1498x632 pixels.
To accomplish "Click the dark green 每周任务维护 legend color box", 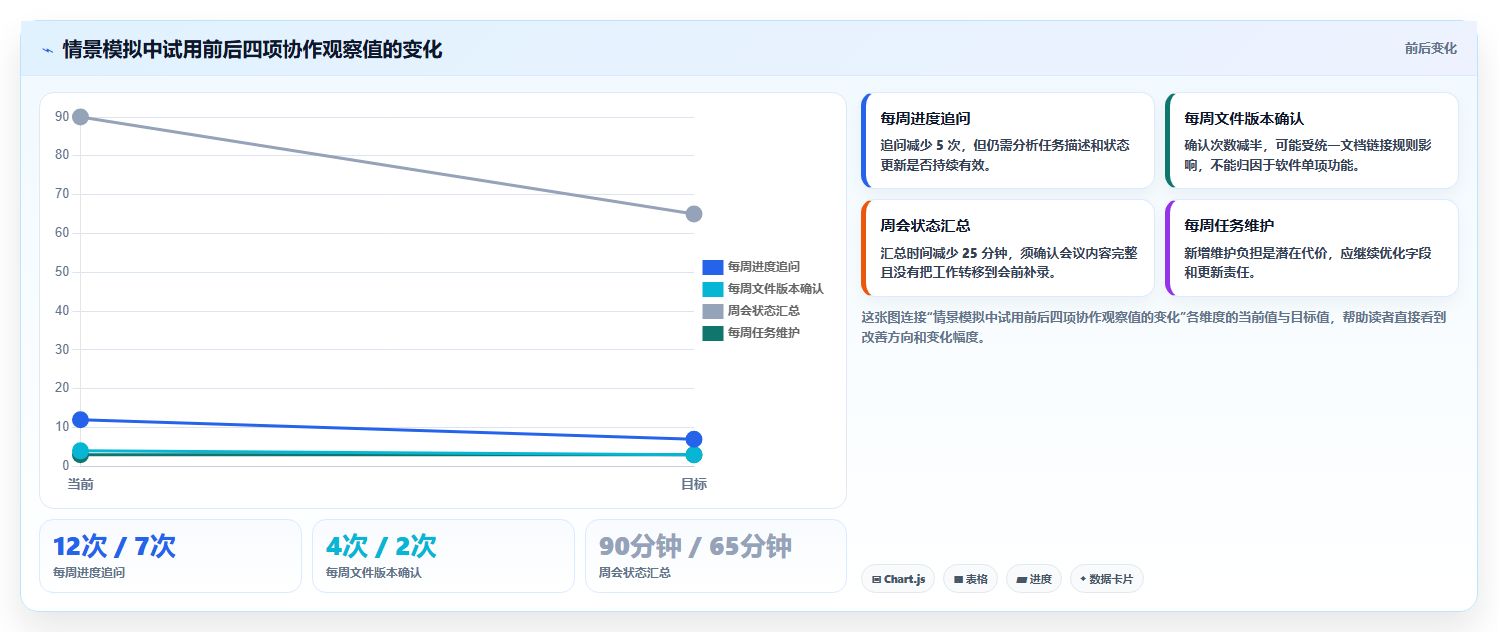I will coord(713,333).
